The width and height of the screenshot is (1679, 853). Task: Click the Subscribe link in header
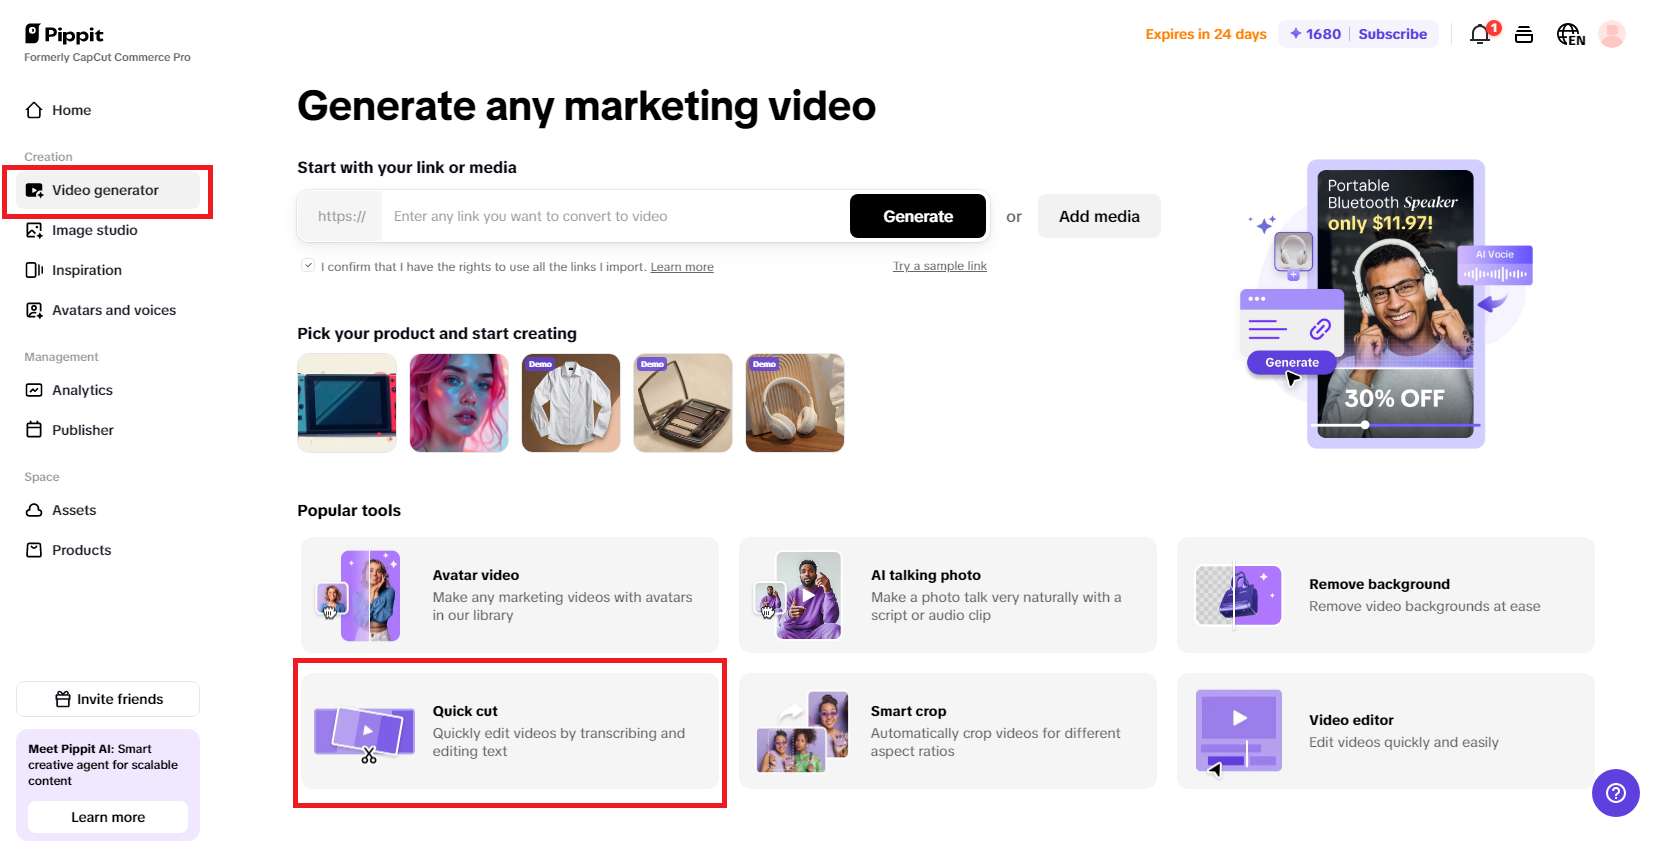coord(1392,34)
